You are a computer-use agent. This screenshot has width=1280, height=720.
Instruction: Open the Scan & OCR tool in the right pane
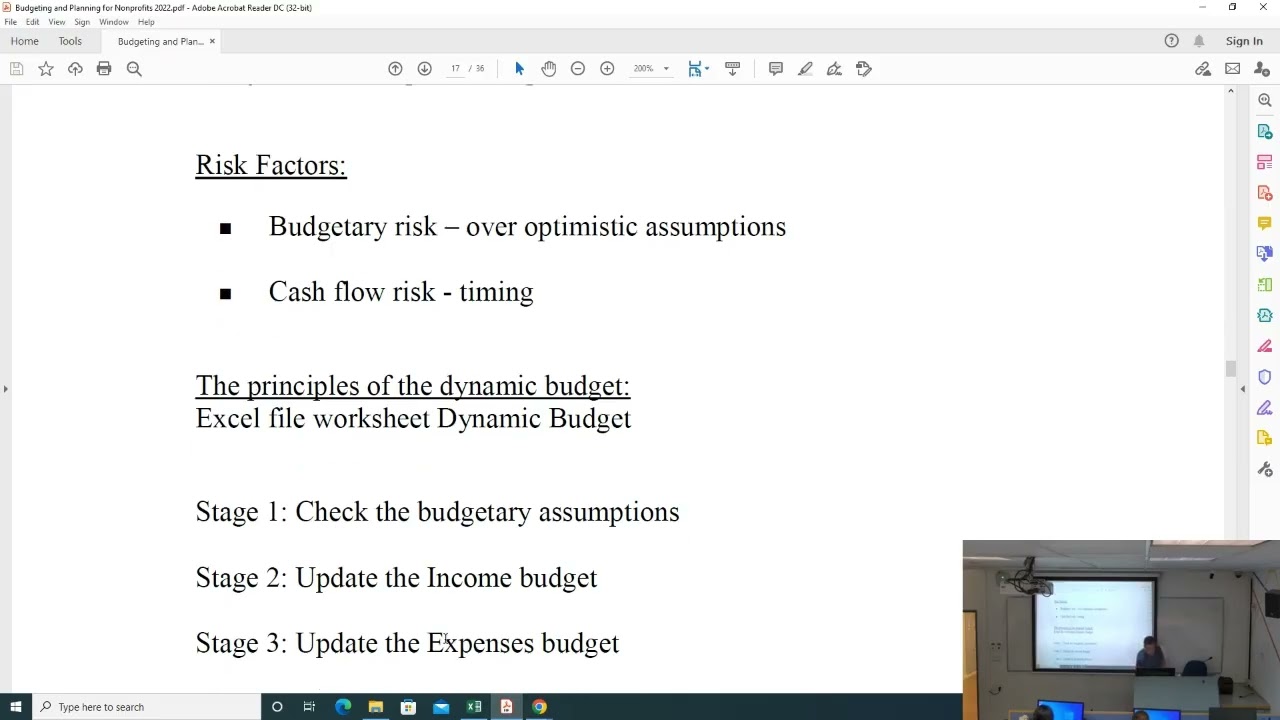pyautogui.click(x=1265, y=285)
